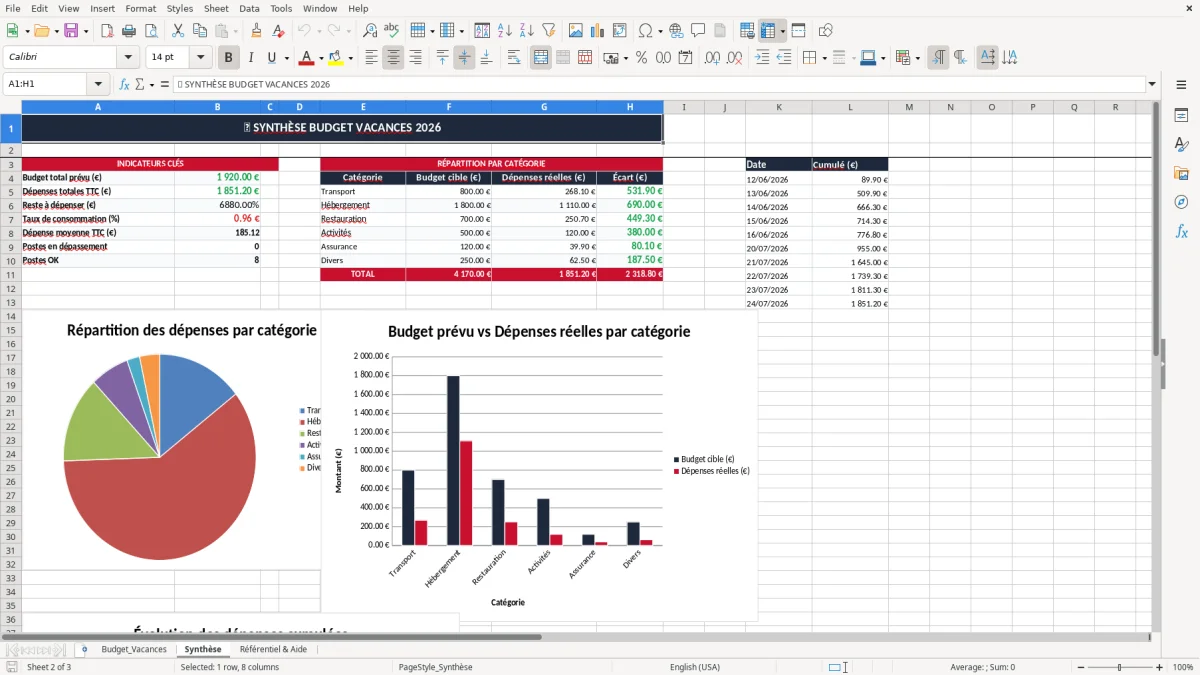Switch to Budget_Vacances sheet tab
1200x675 pixels.
(x=134, y=649)
